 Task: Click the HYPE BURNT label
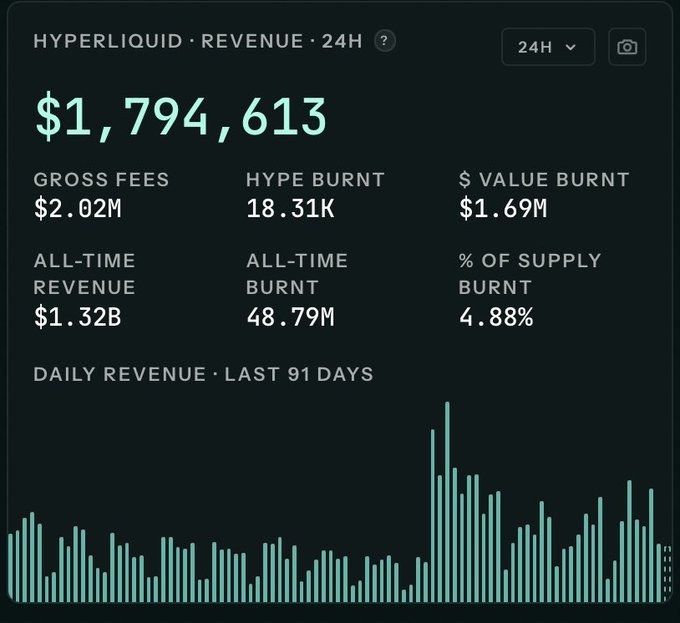pos(315,179)
